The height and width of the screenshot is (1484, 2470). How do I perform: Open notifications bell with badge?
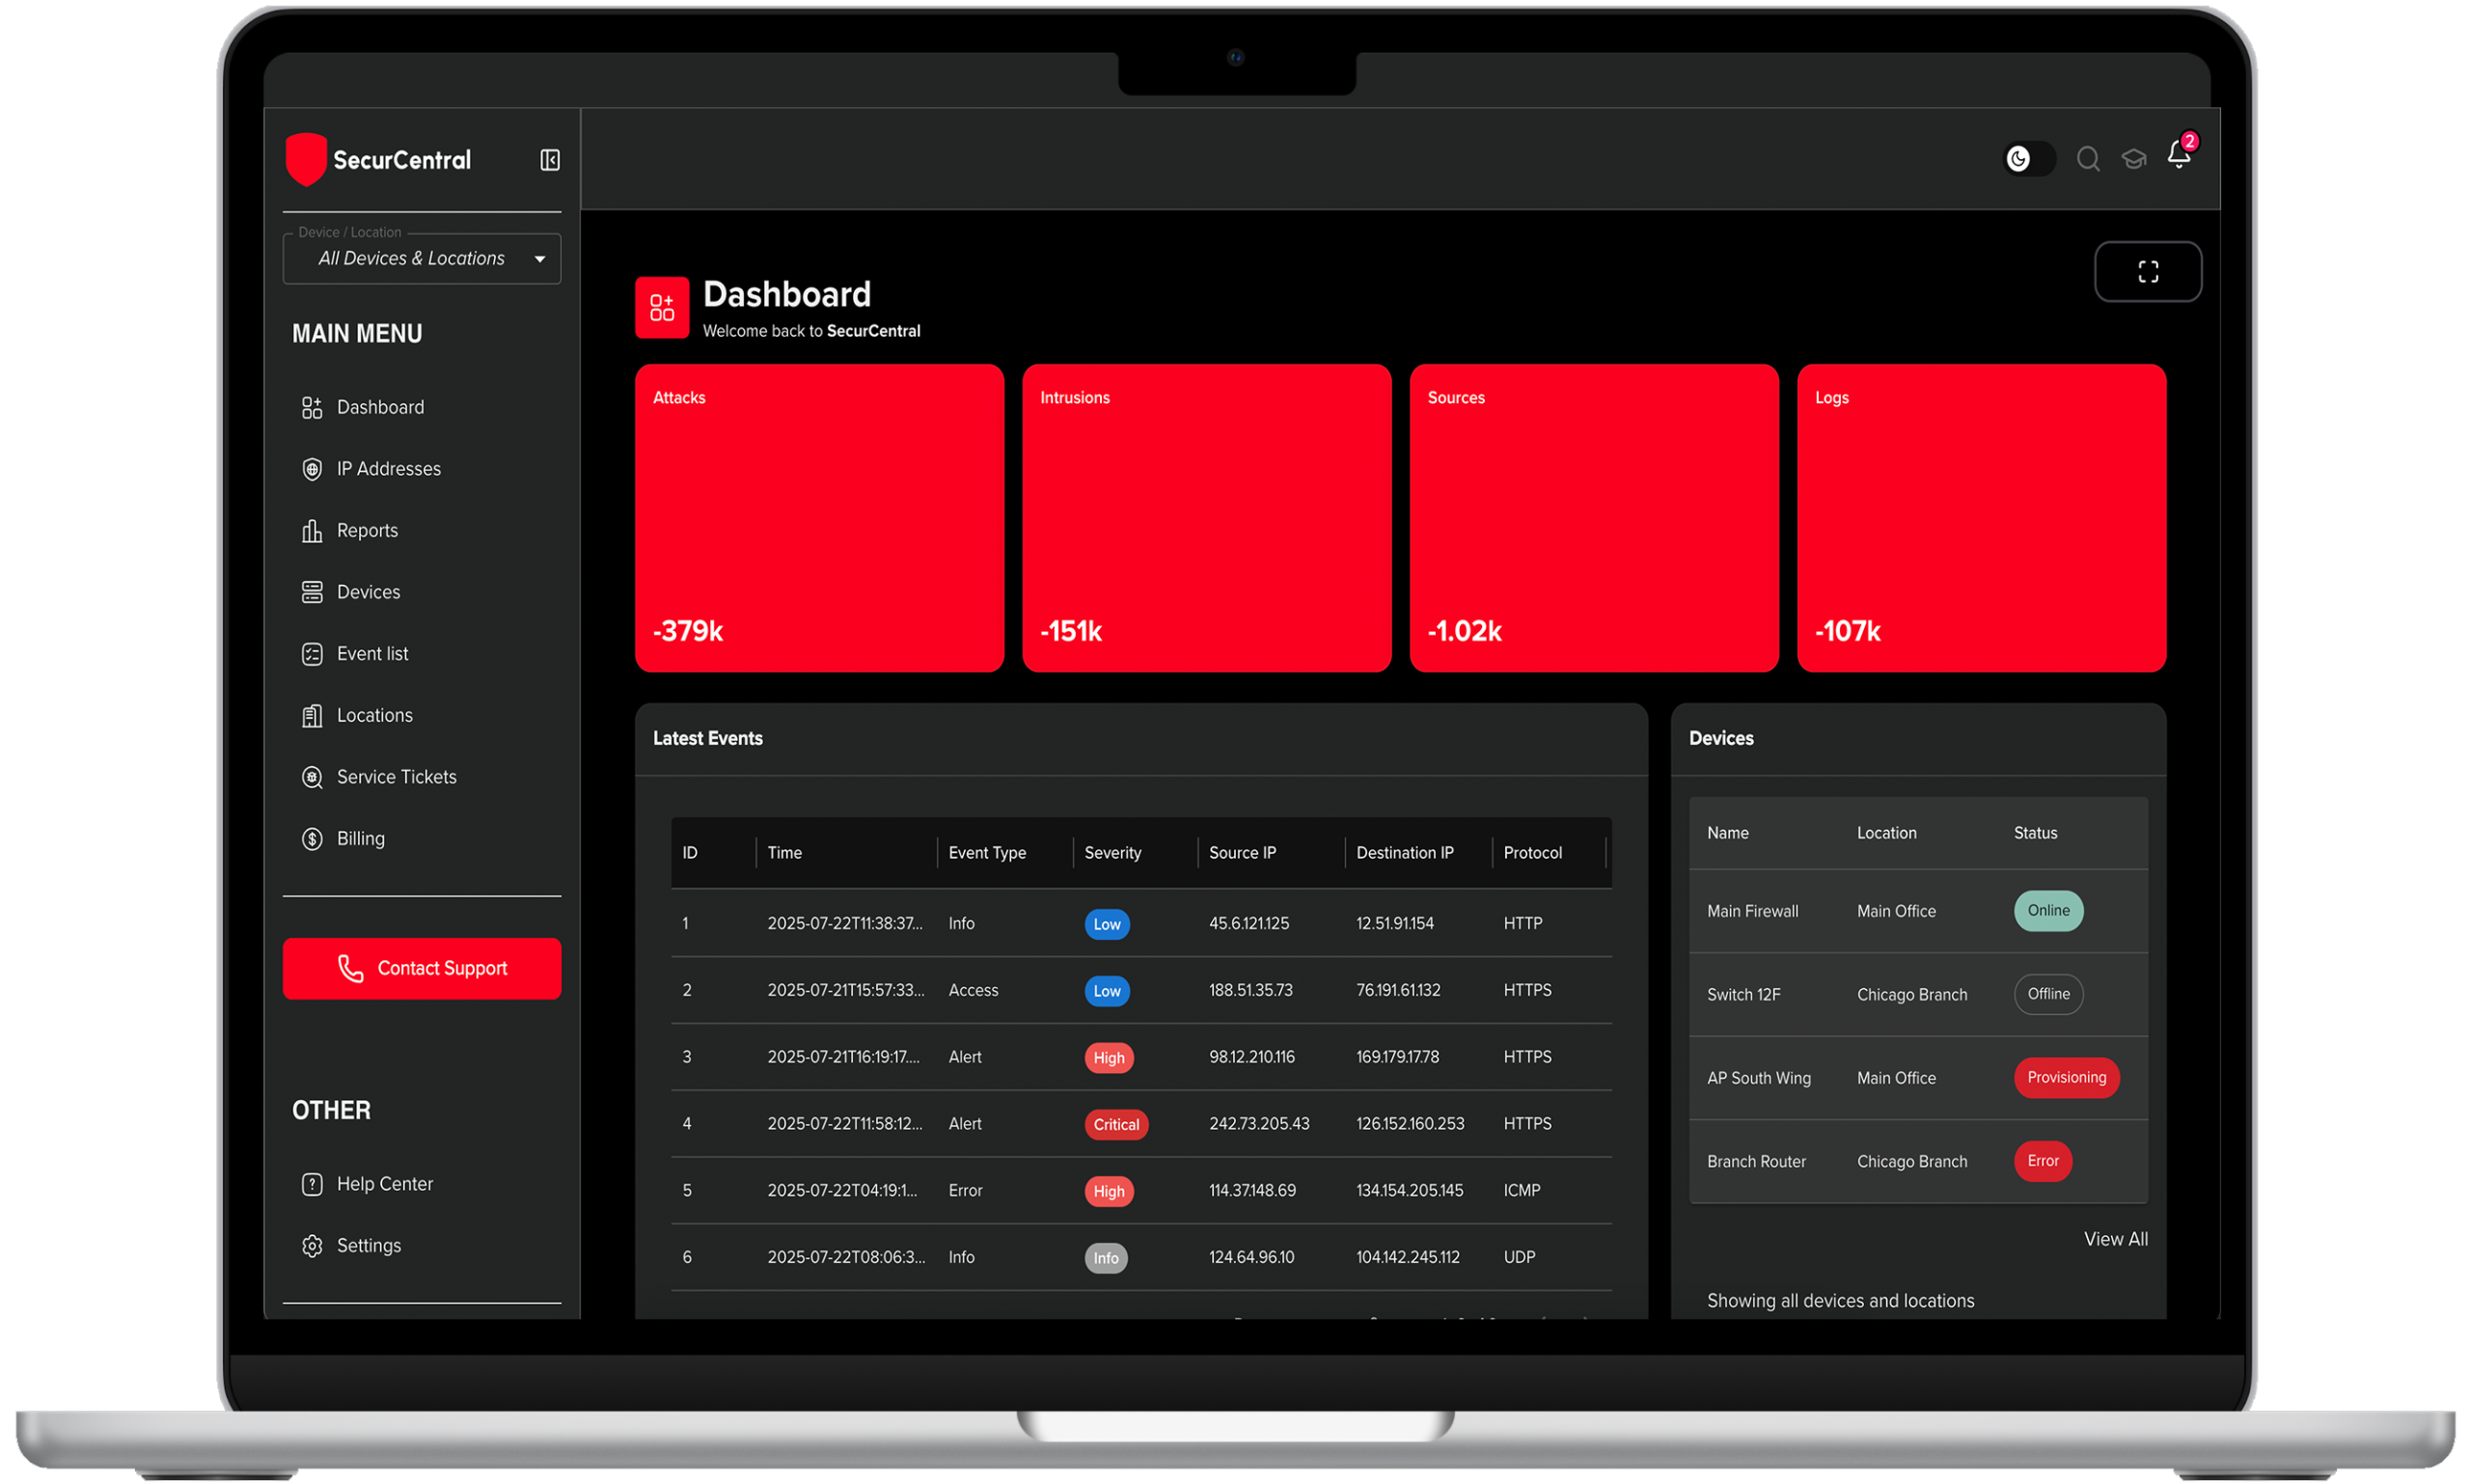click(2178, 155)
